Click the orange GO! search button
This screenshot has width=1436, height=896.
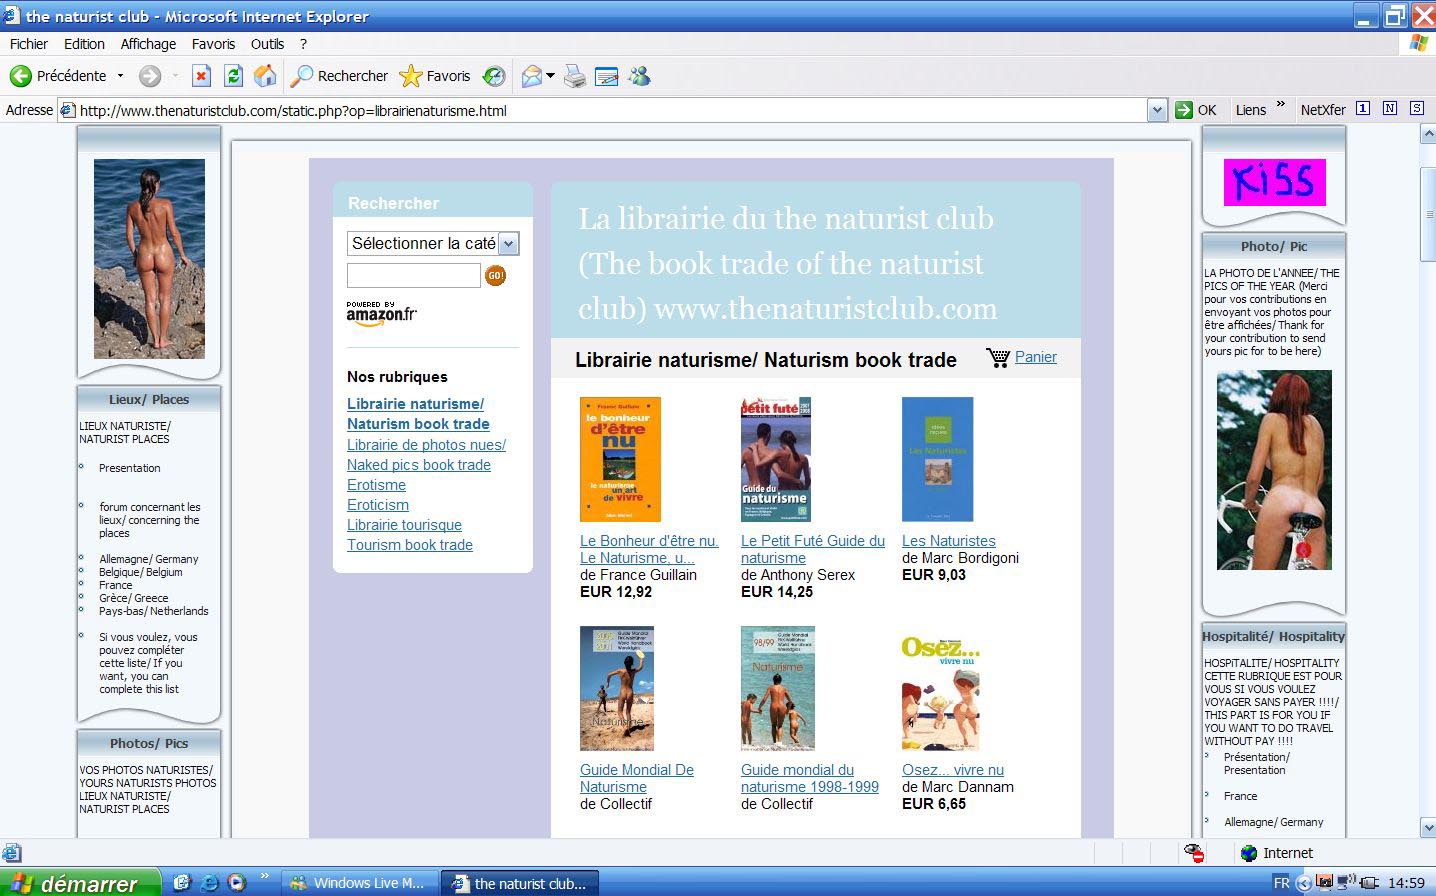point(495,275)
